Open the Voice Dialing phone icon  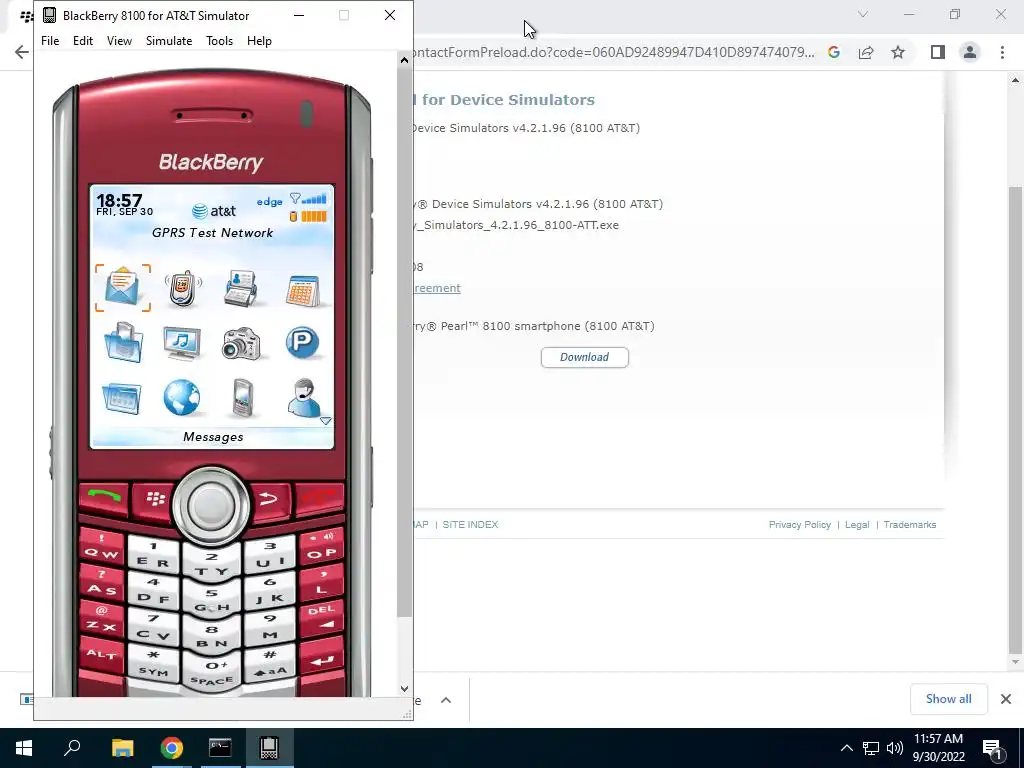pos(182,288)
